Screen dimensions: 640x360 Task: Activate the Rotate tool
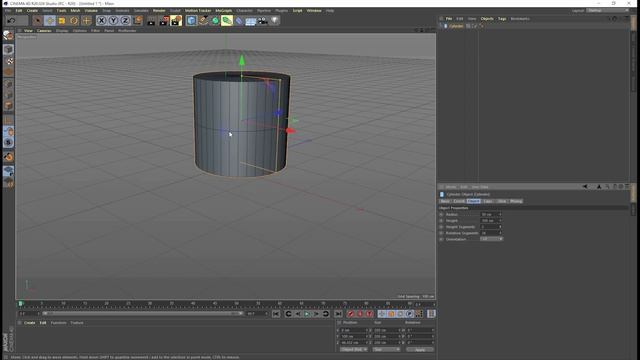point(74,20)
